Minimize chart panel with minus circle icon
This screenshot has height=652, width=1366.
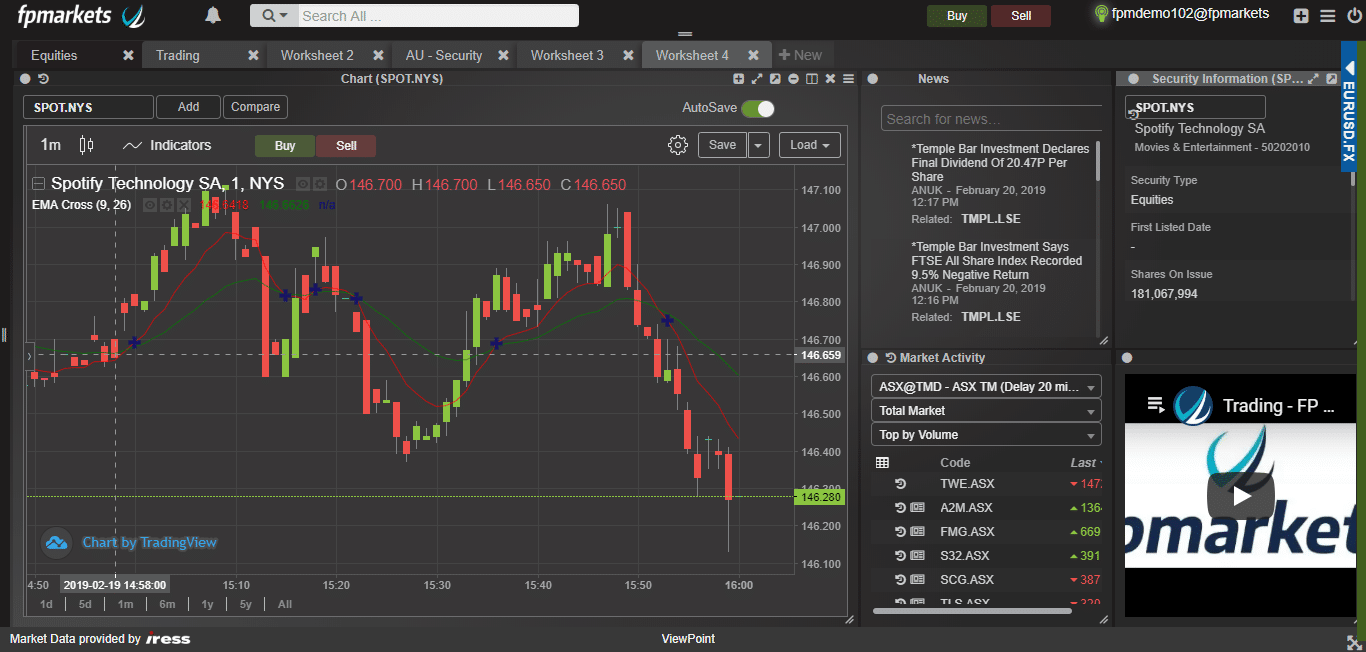pos(793,79)
